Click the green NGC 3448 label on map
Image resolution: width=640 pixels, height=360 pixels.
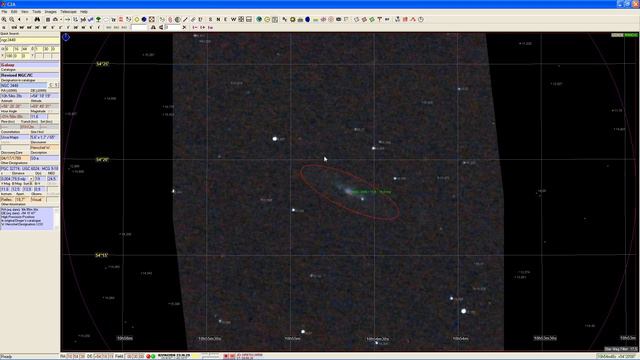click(371, 191)
